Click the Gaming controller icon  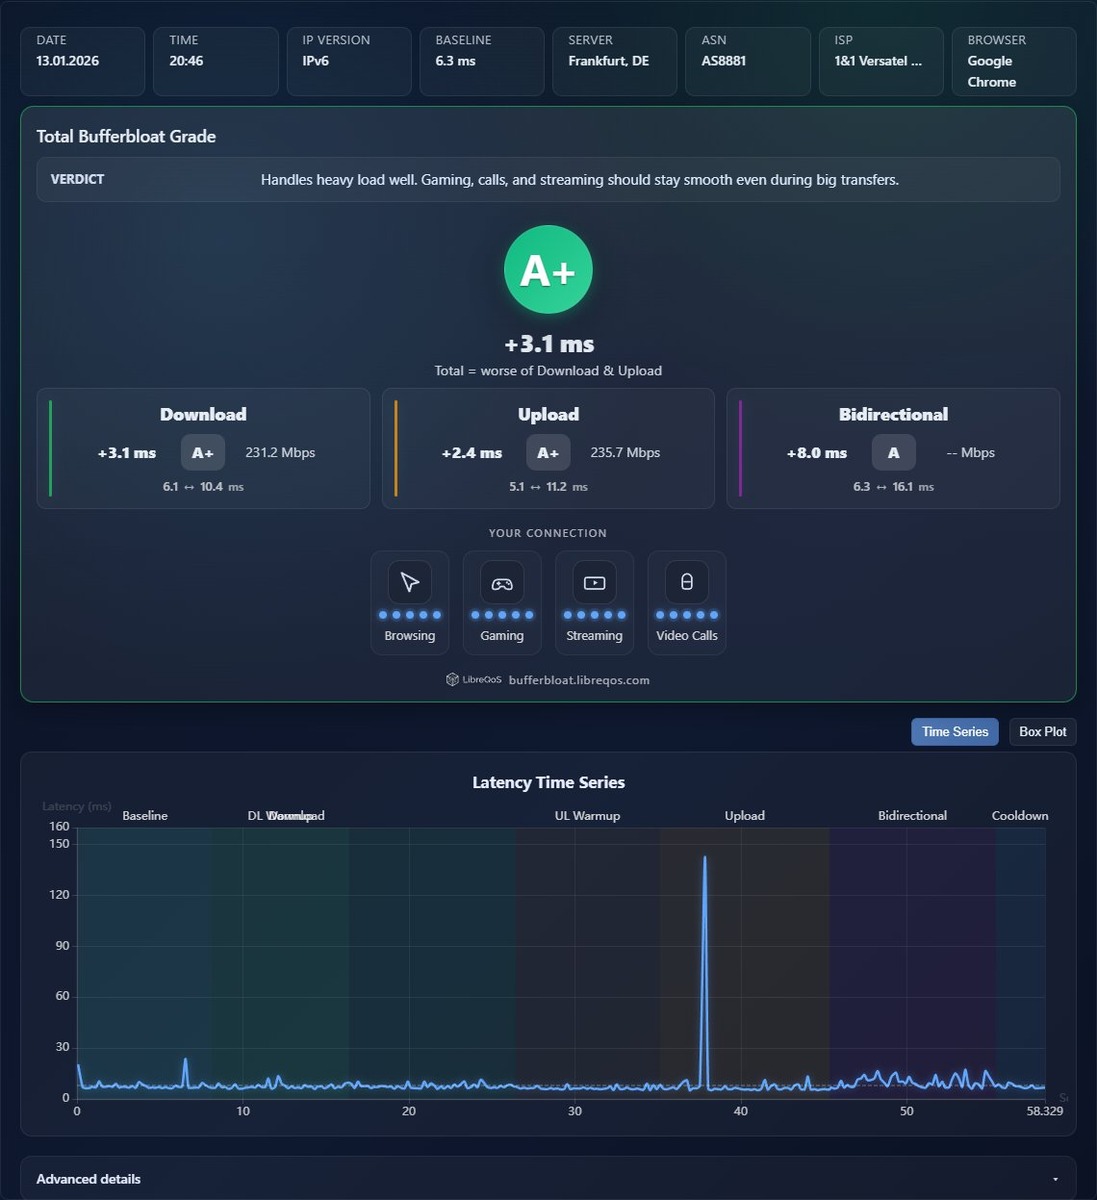click(502, 582)
